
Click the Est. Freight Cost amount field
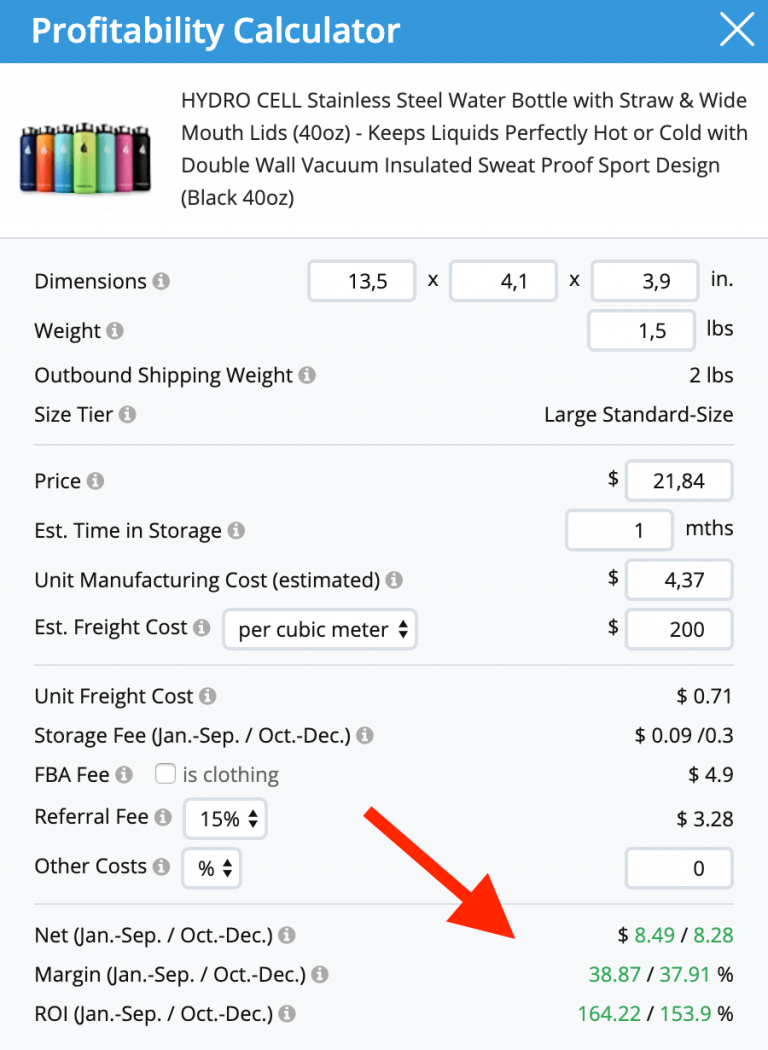pos(679,629)
